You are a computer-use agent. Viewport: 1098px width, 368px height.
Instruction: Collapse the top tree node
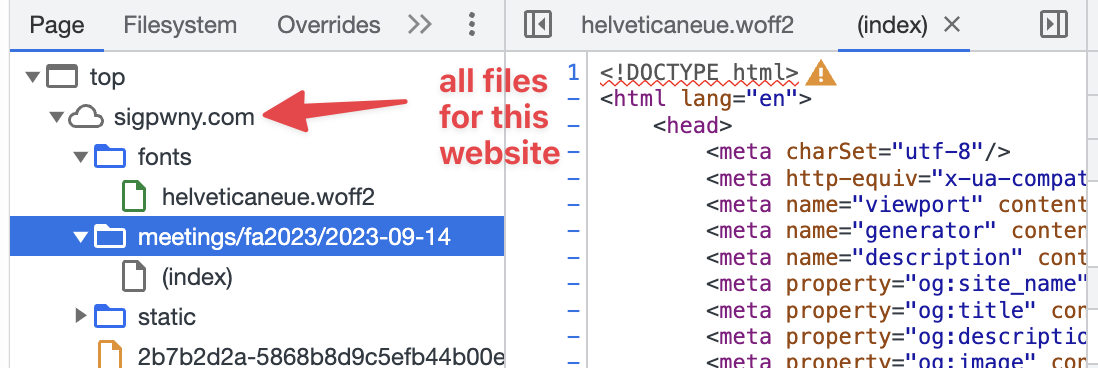tap(32, 76)
